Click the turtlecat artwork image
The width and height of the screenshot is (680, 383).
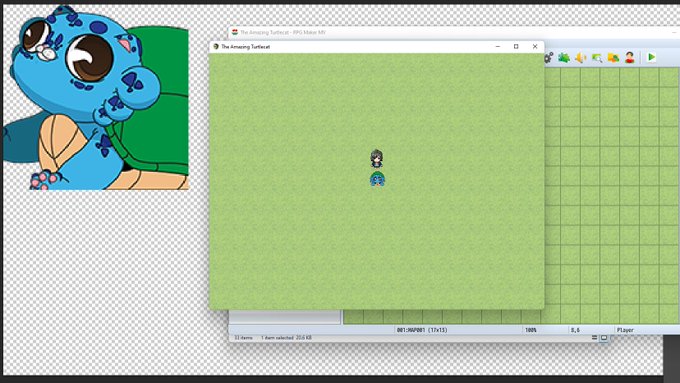coord(96,98)
